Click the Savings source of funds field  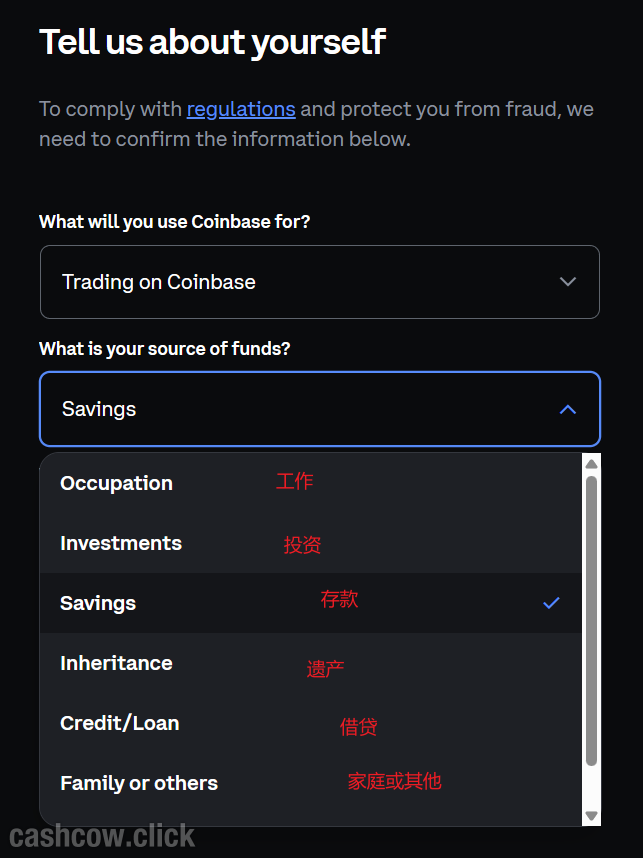(x=300, y=409)
